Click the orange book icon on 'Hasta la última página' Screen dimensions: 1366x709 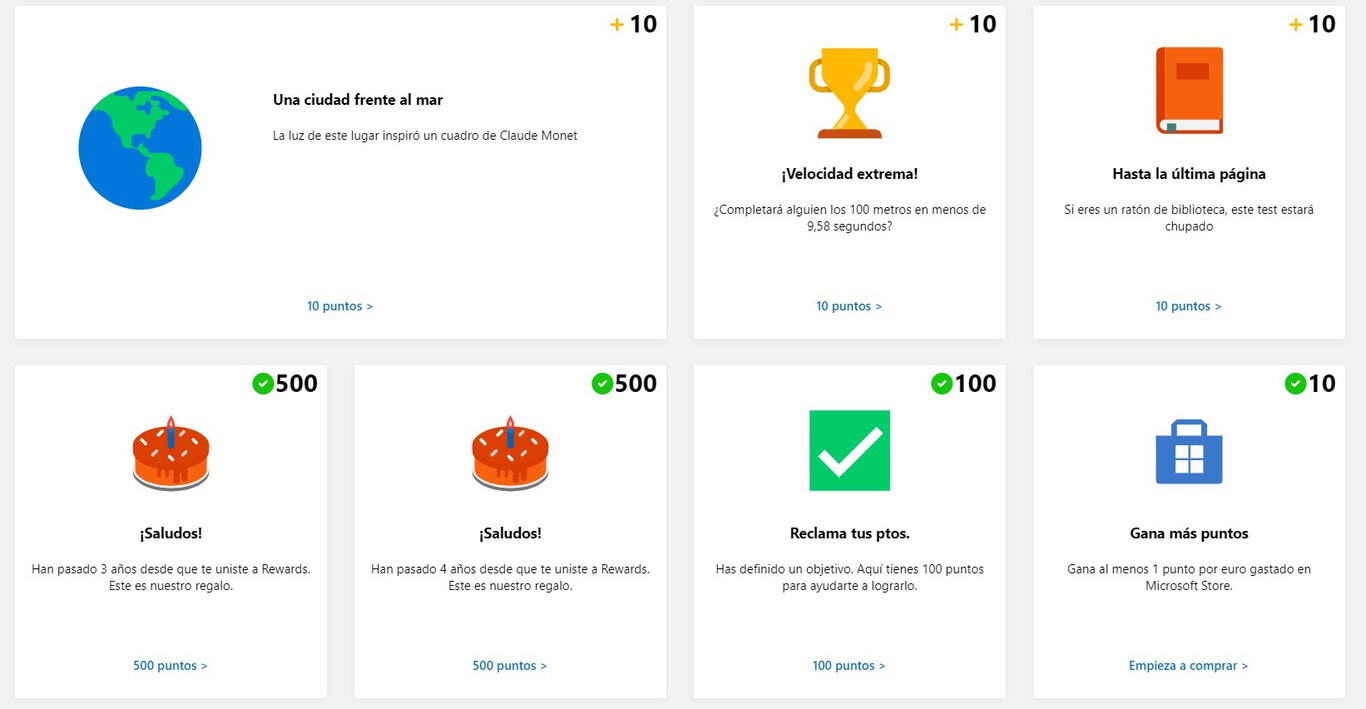tap(1188, 88)
